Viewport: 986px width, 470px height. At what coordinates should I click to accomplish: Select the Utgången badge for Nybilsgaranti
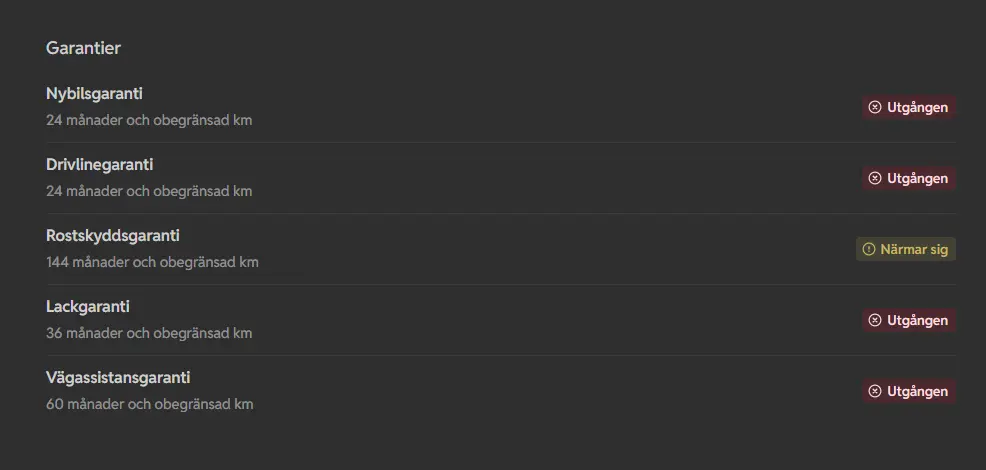click(909, 107)
